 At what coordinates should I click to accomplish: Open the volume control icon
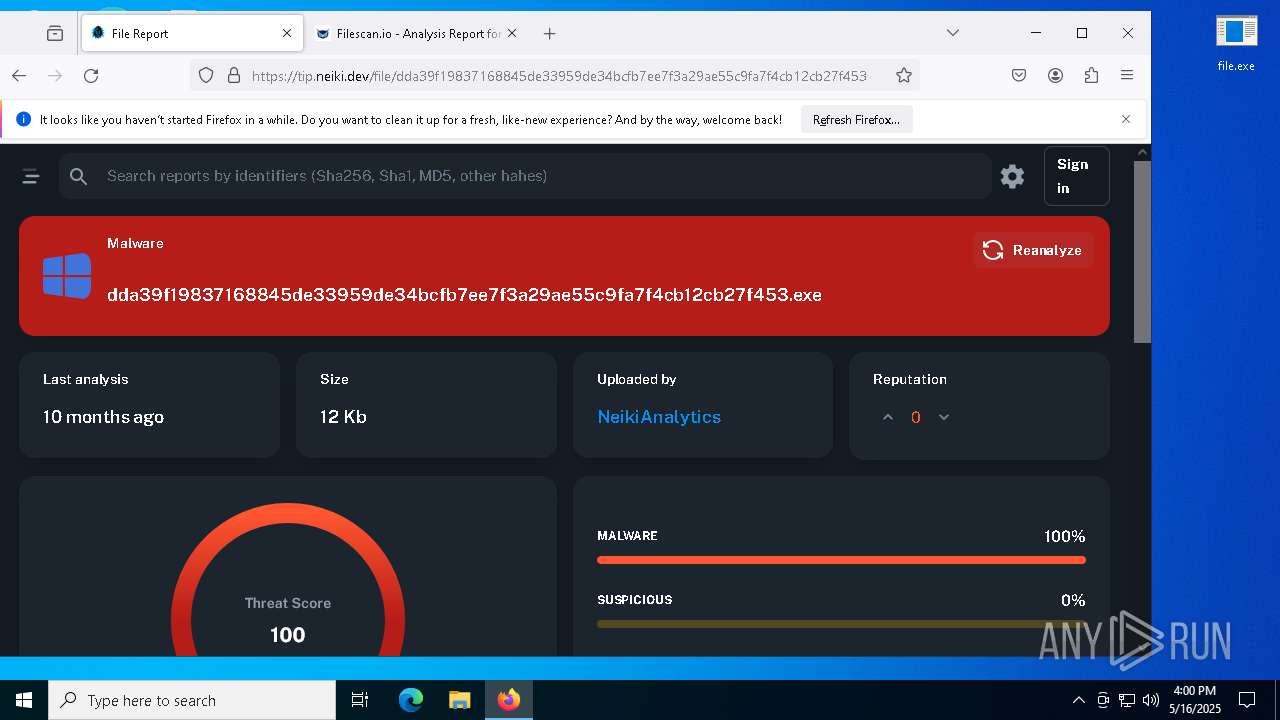(x=1150, y=700)
